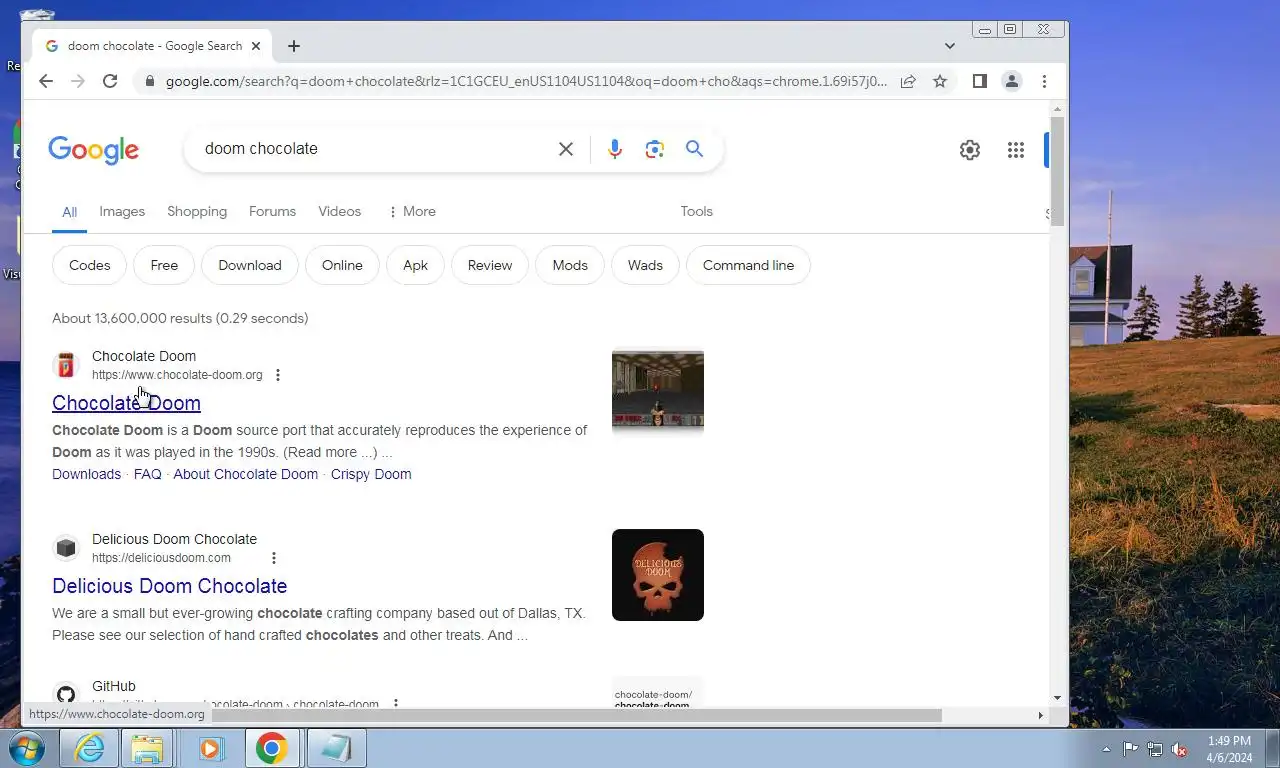Clear search box with X icon
The height and width of the screenshot is (768, 1280).
coord(566,149)
